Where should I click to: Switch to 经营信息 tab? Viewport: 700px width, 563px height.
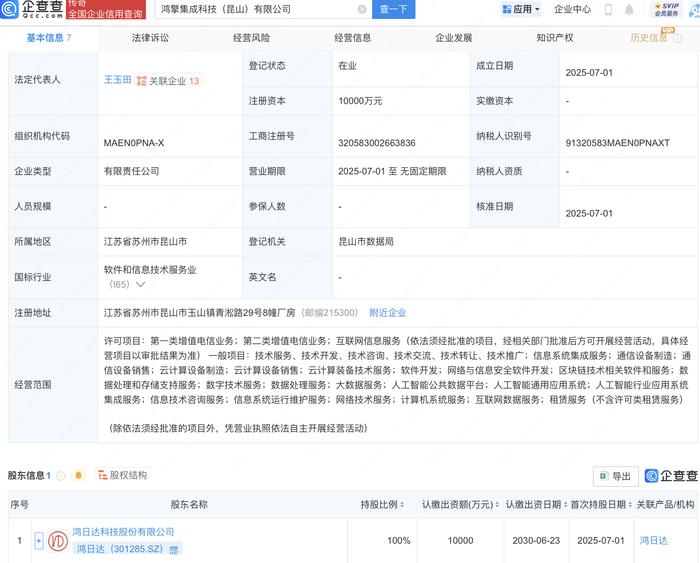coord(353,38)
